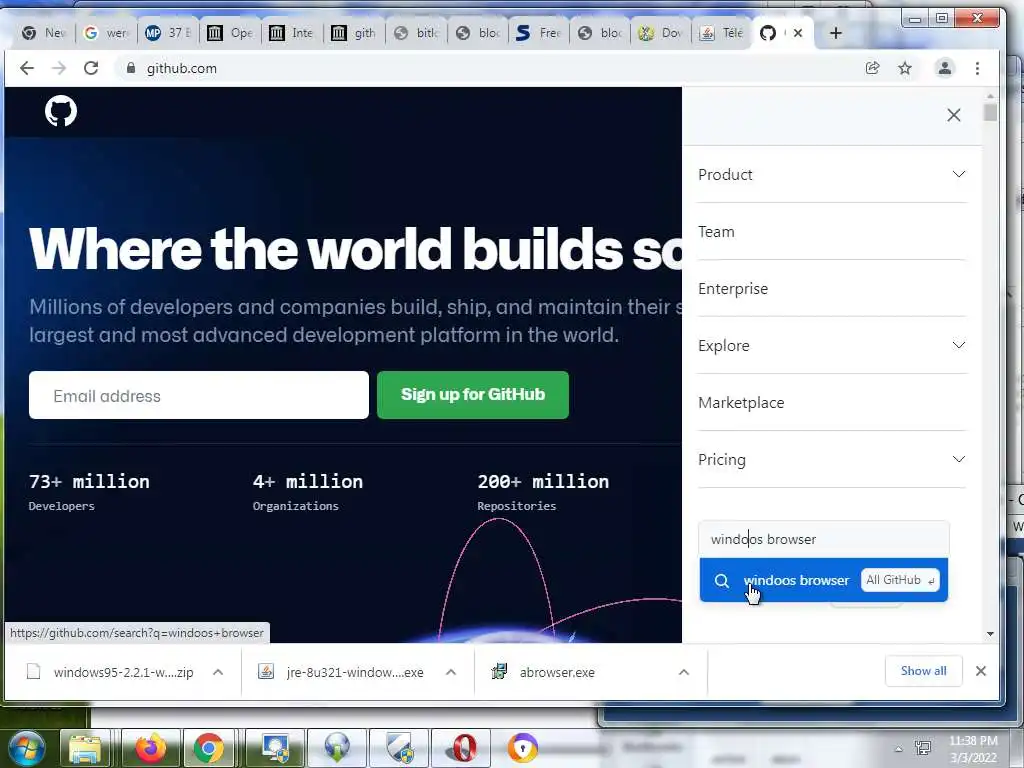Go back to the previous page
1024x768 pixels.
point(27,68)
